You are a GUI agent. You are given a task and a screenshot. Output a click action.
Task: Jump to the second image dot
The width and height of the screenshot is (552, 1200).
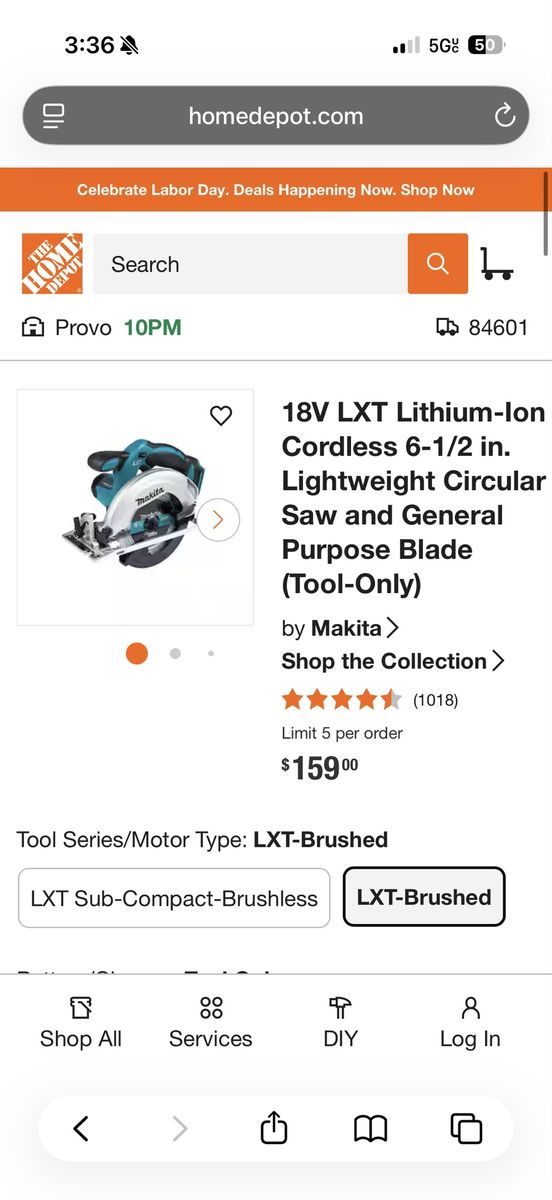tap(175, 653)
